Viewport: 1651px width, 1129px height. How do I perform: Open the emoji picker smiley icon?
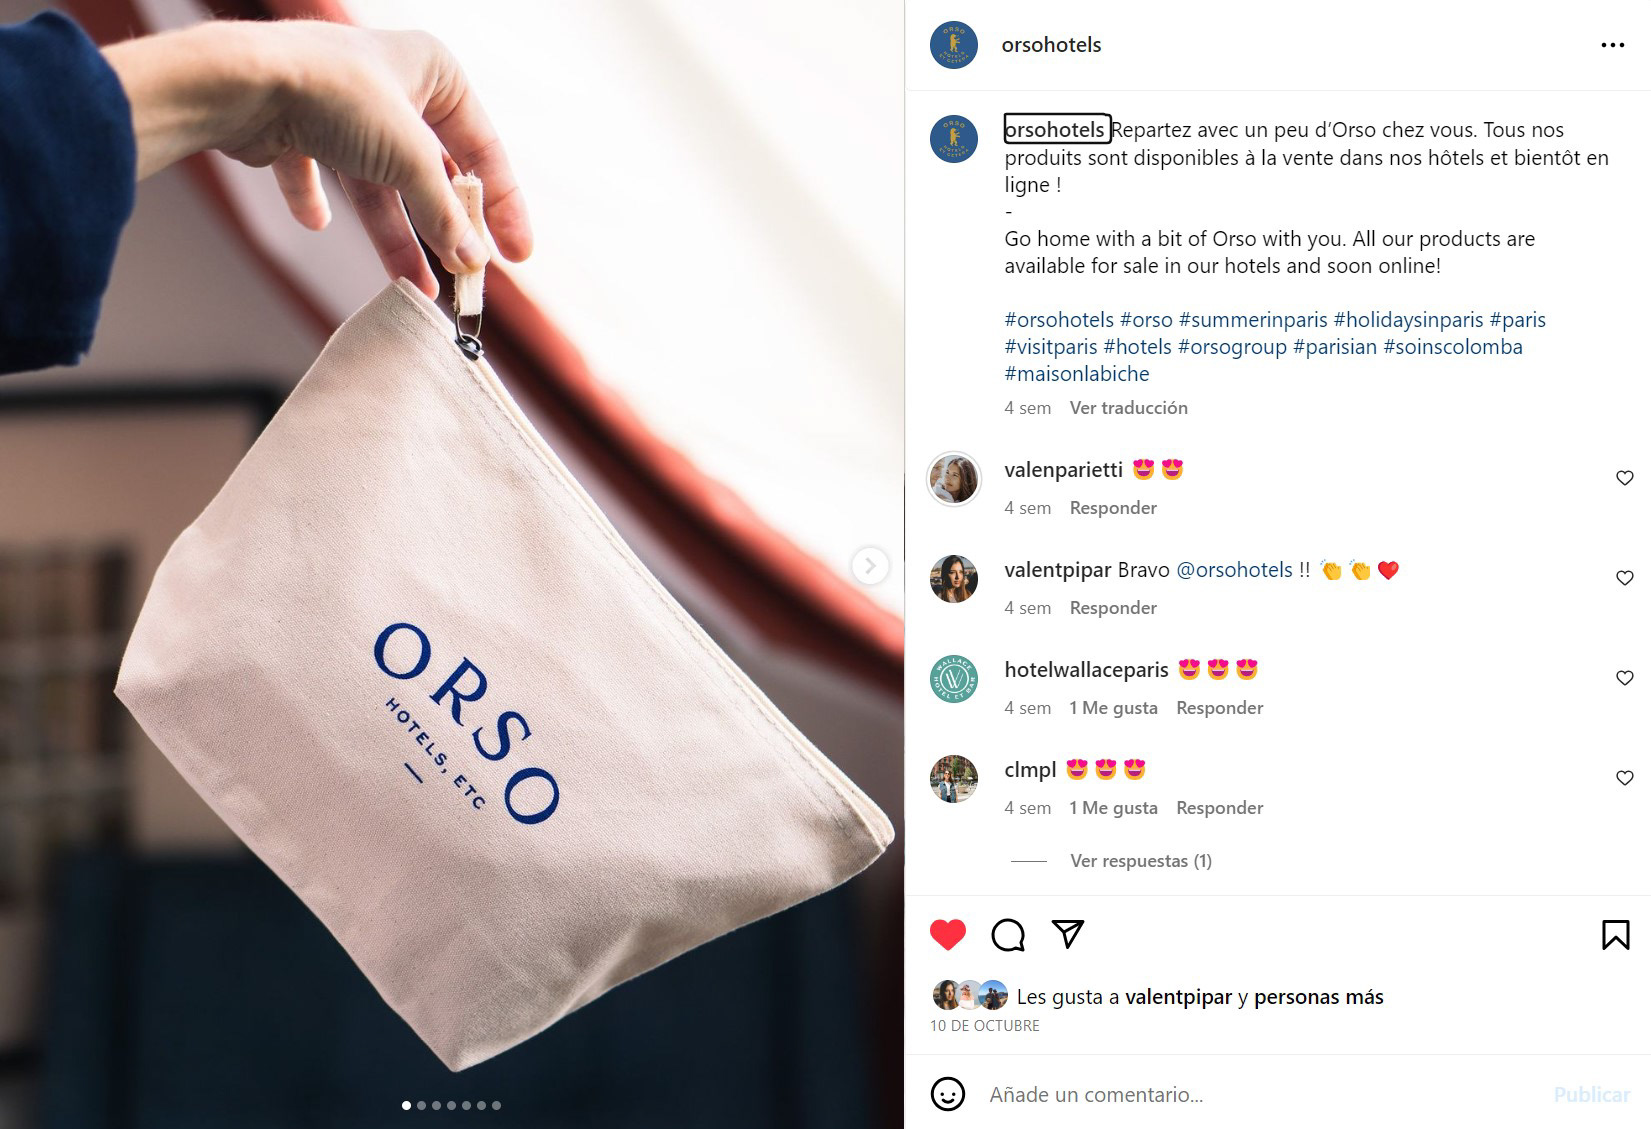click(947, 1094)
